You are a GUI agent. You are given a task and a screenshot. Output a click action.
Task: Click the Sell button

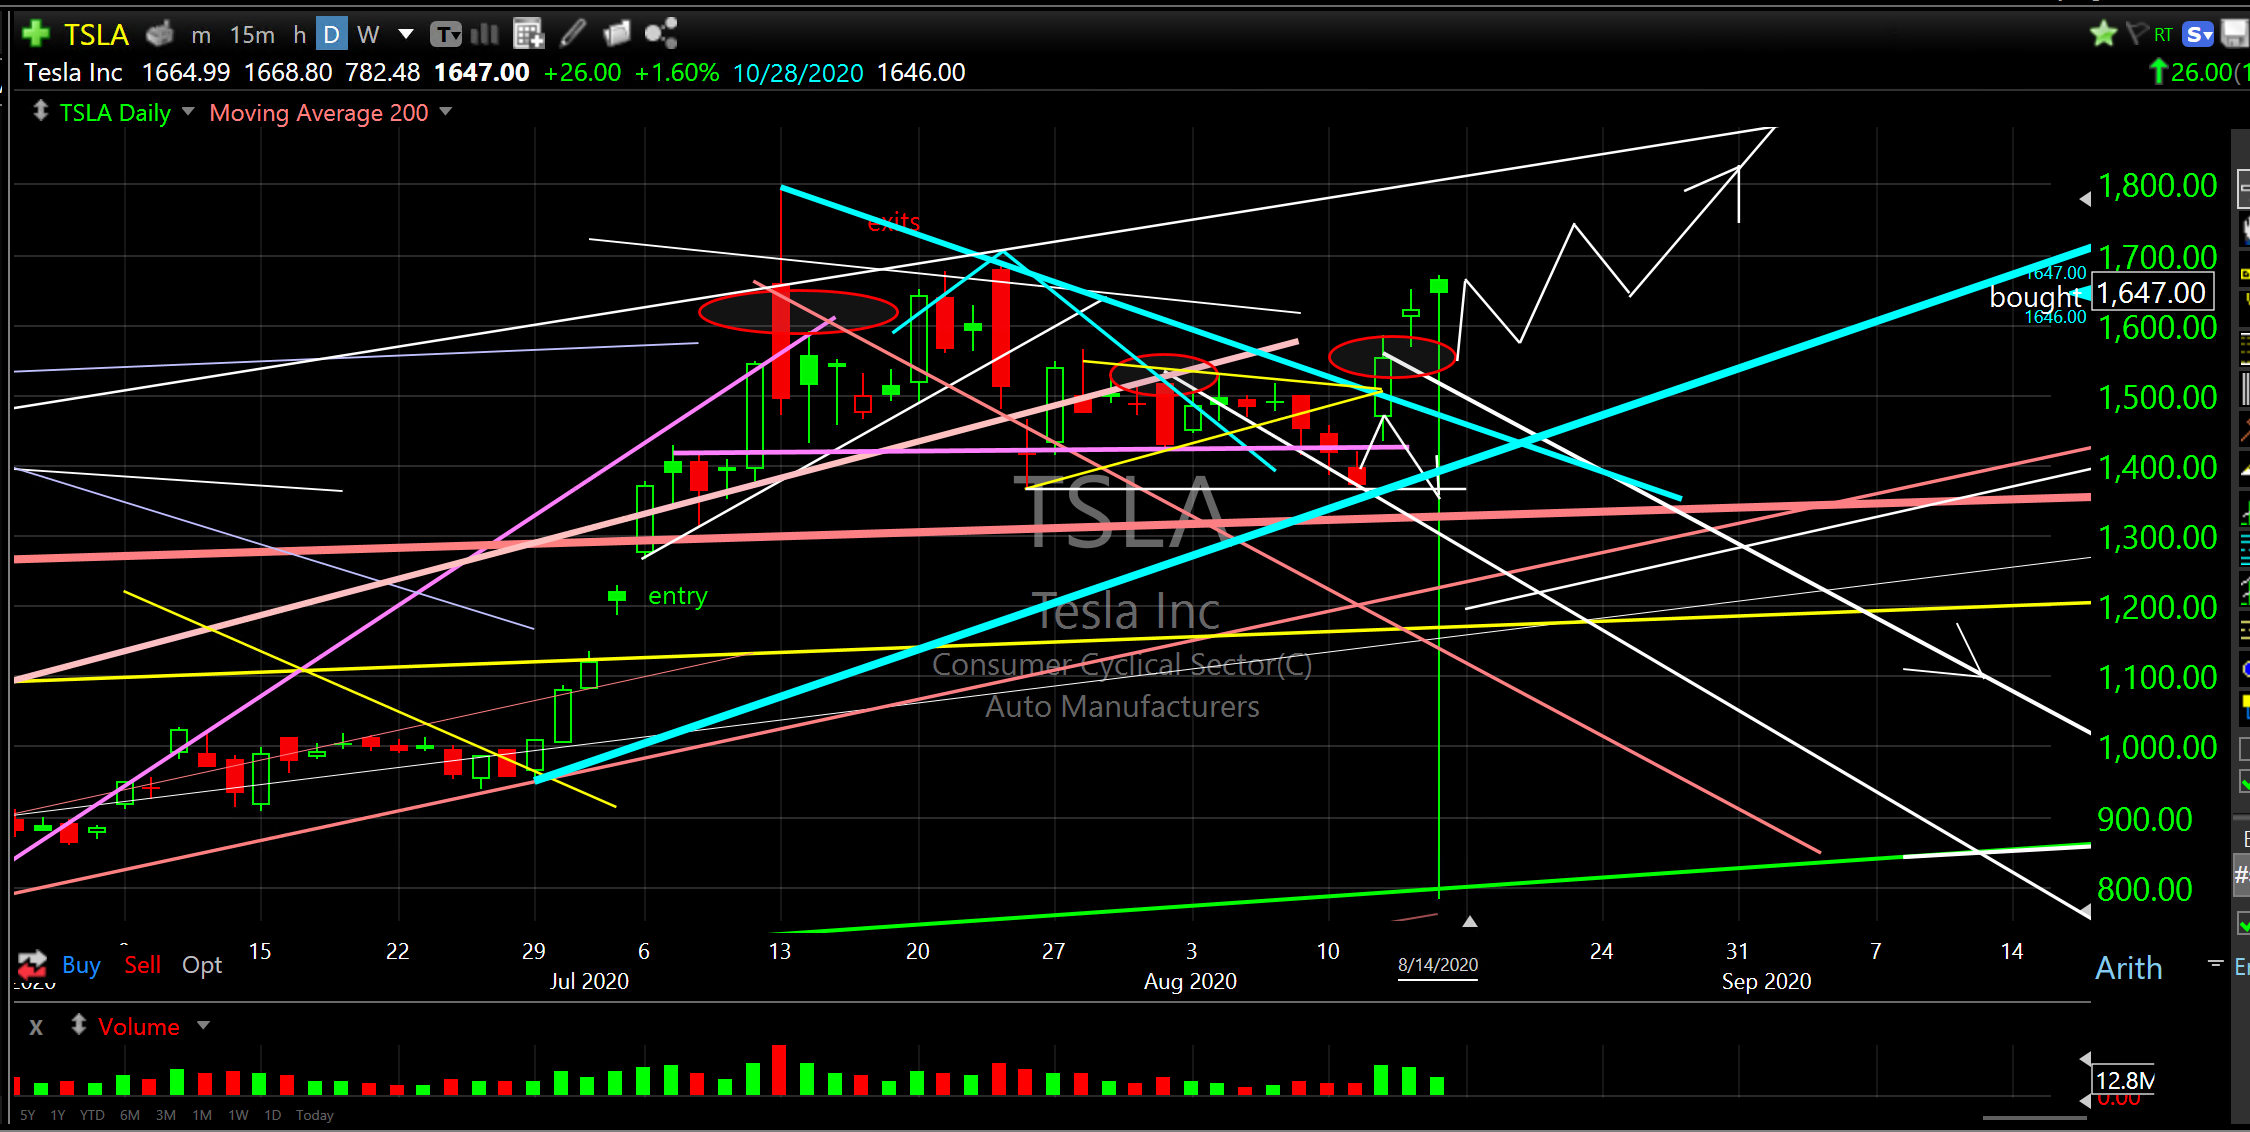(x=142, y=965)
